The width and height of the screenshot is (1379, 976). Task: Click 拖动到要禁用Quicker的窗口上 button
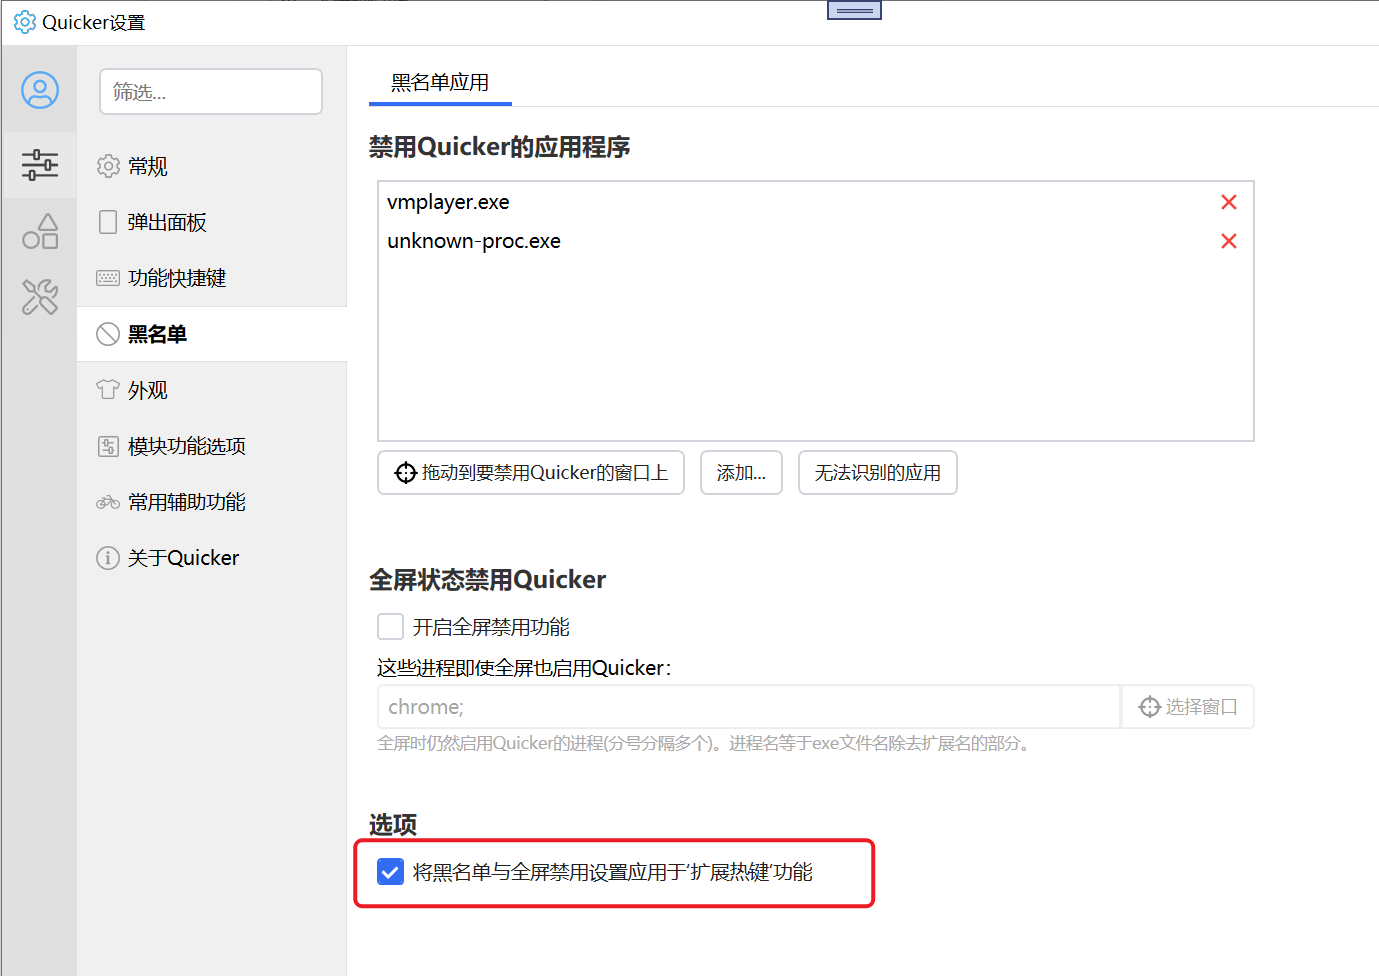tap(531, 473)
